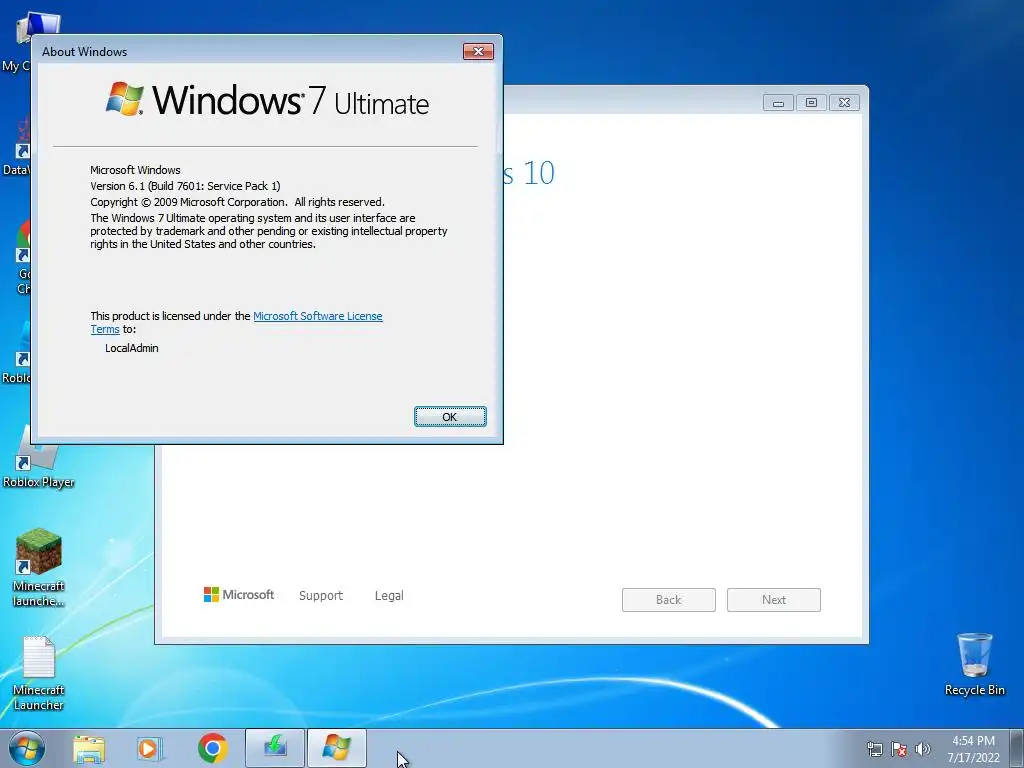Click the Terms link in About dialog
1024x768 pixels.
pos(104,329)
